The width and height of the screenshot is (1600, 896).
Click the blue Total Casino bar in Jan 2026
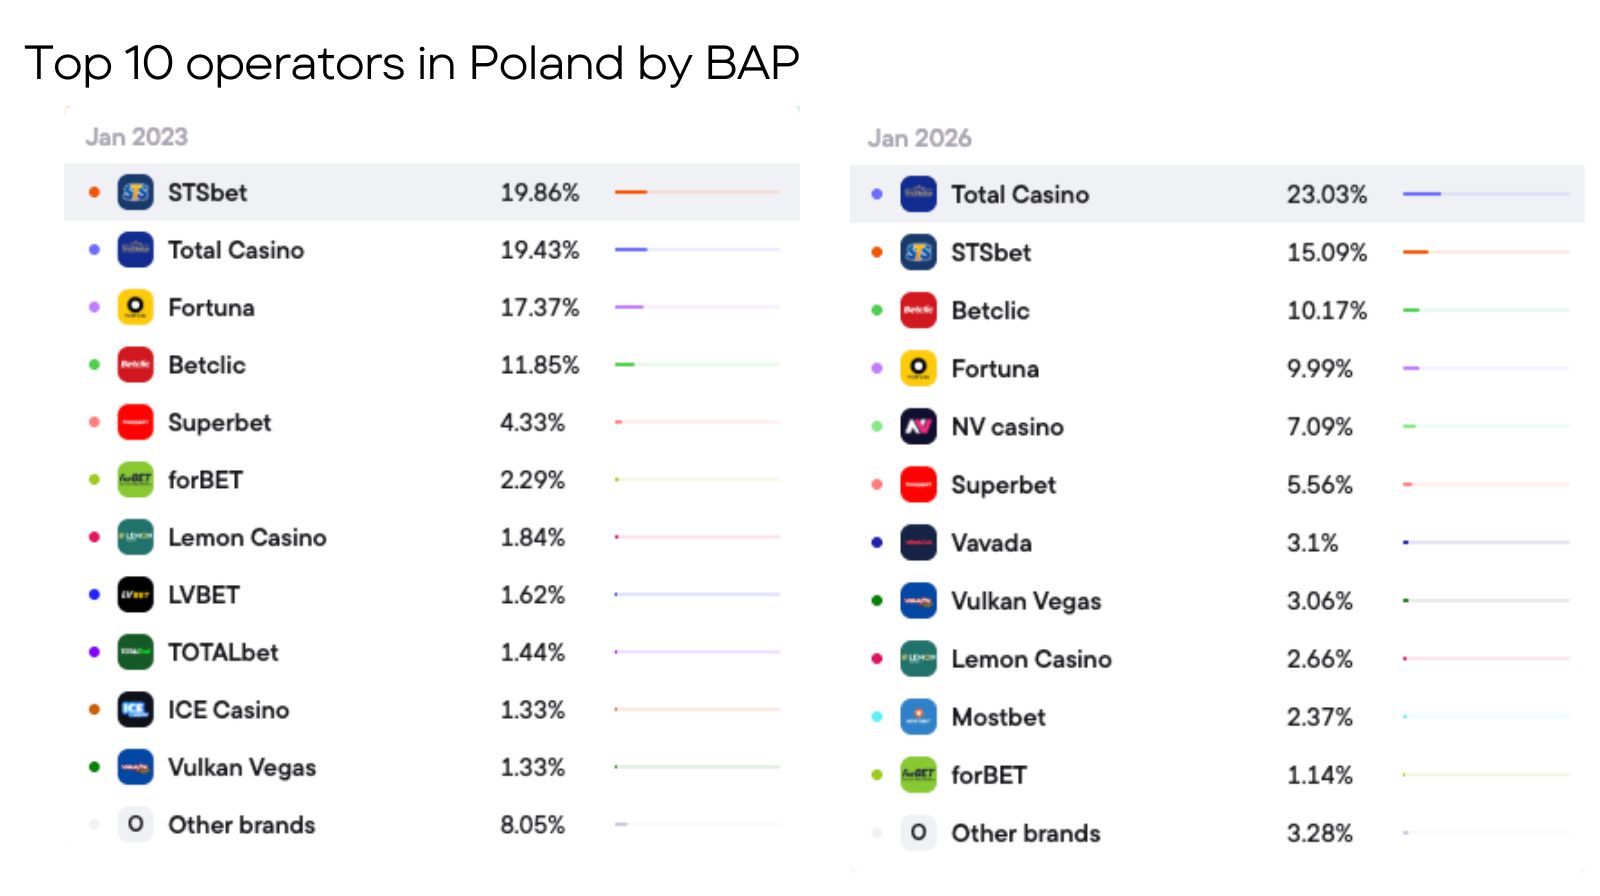pyautogui.click(x=1422, y=194)
